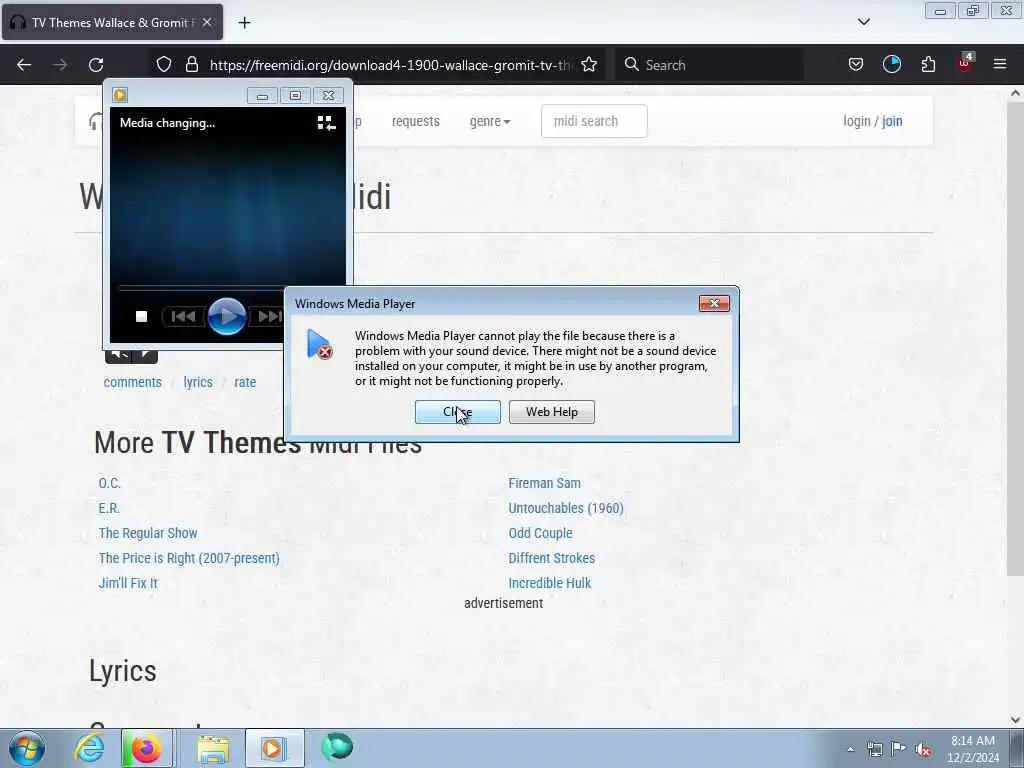Launch Internet Explorer from taskbar

(89, 748)
